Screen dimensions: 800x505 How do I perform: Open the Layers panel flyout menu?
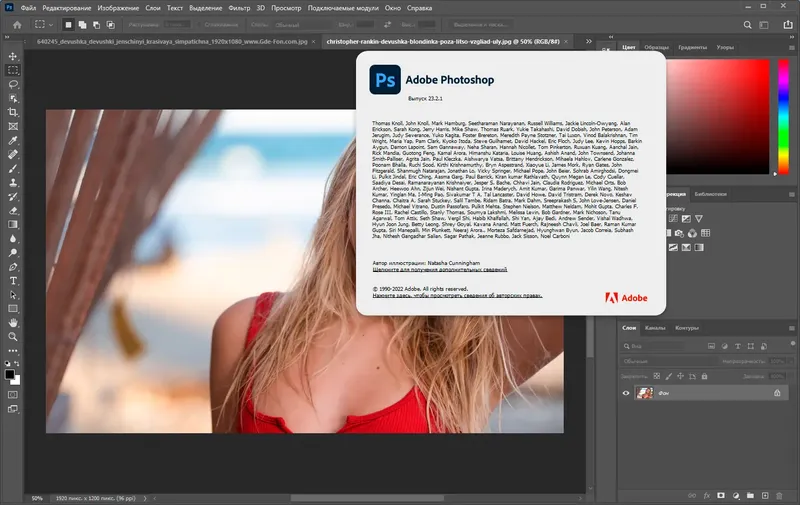coord(792,329)
